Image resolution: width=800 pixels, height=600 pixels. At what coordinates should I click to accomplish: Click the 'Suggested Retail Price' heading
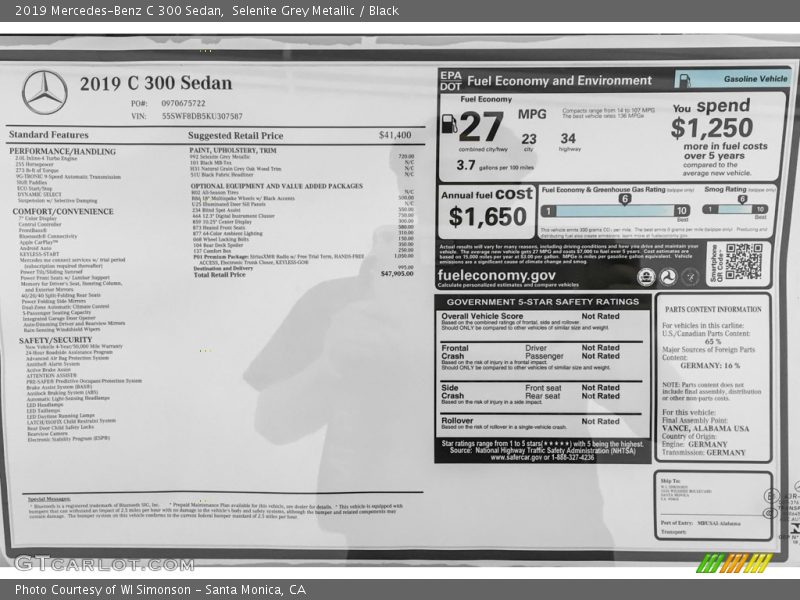pyautogui.click(x=235, y=135)
